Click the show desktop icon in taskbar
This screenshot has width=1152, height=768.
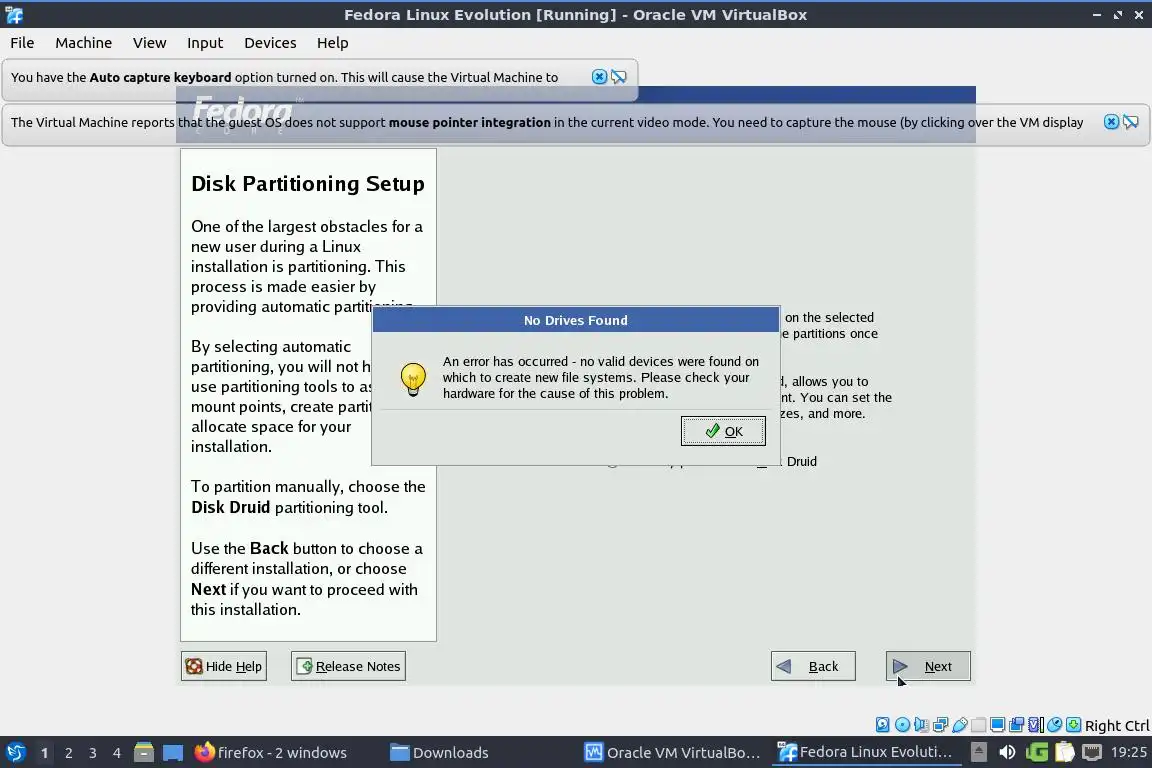point(173,752)
